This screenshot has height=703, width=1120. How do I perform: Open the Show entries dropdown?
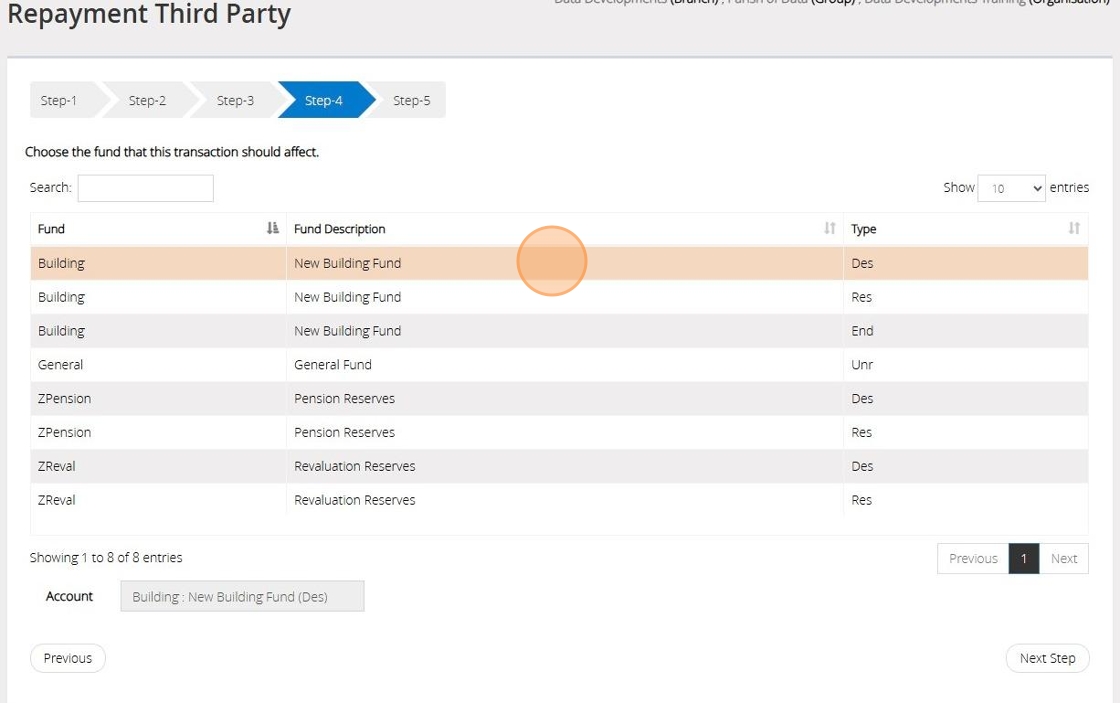coord(1011,188)
